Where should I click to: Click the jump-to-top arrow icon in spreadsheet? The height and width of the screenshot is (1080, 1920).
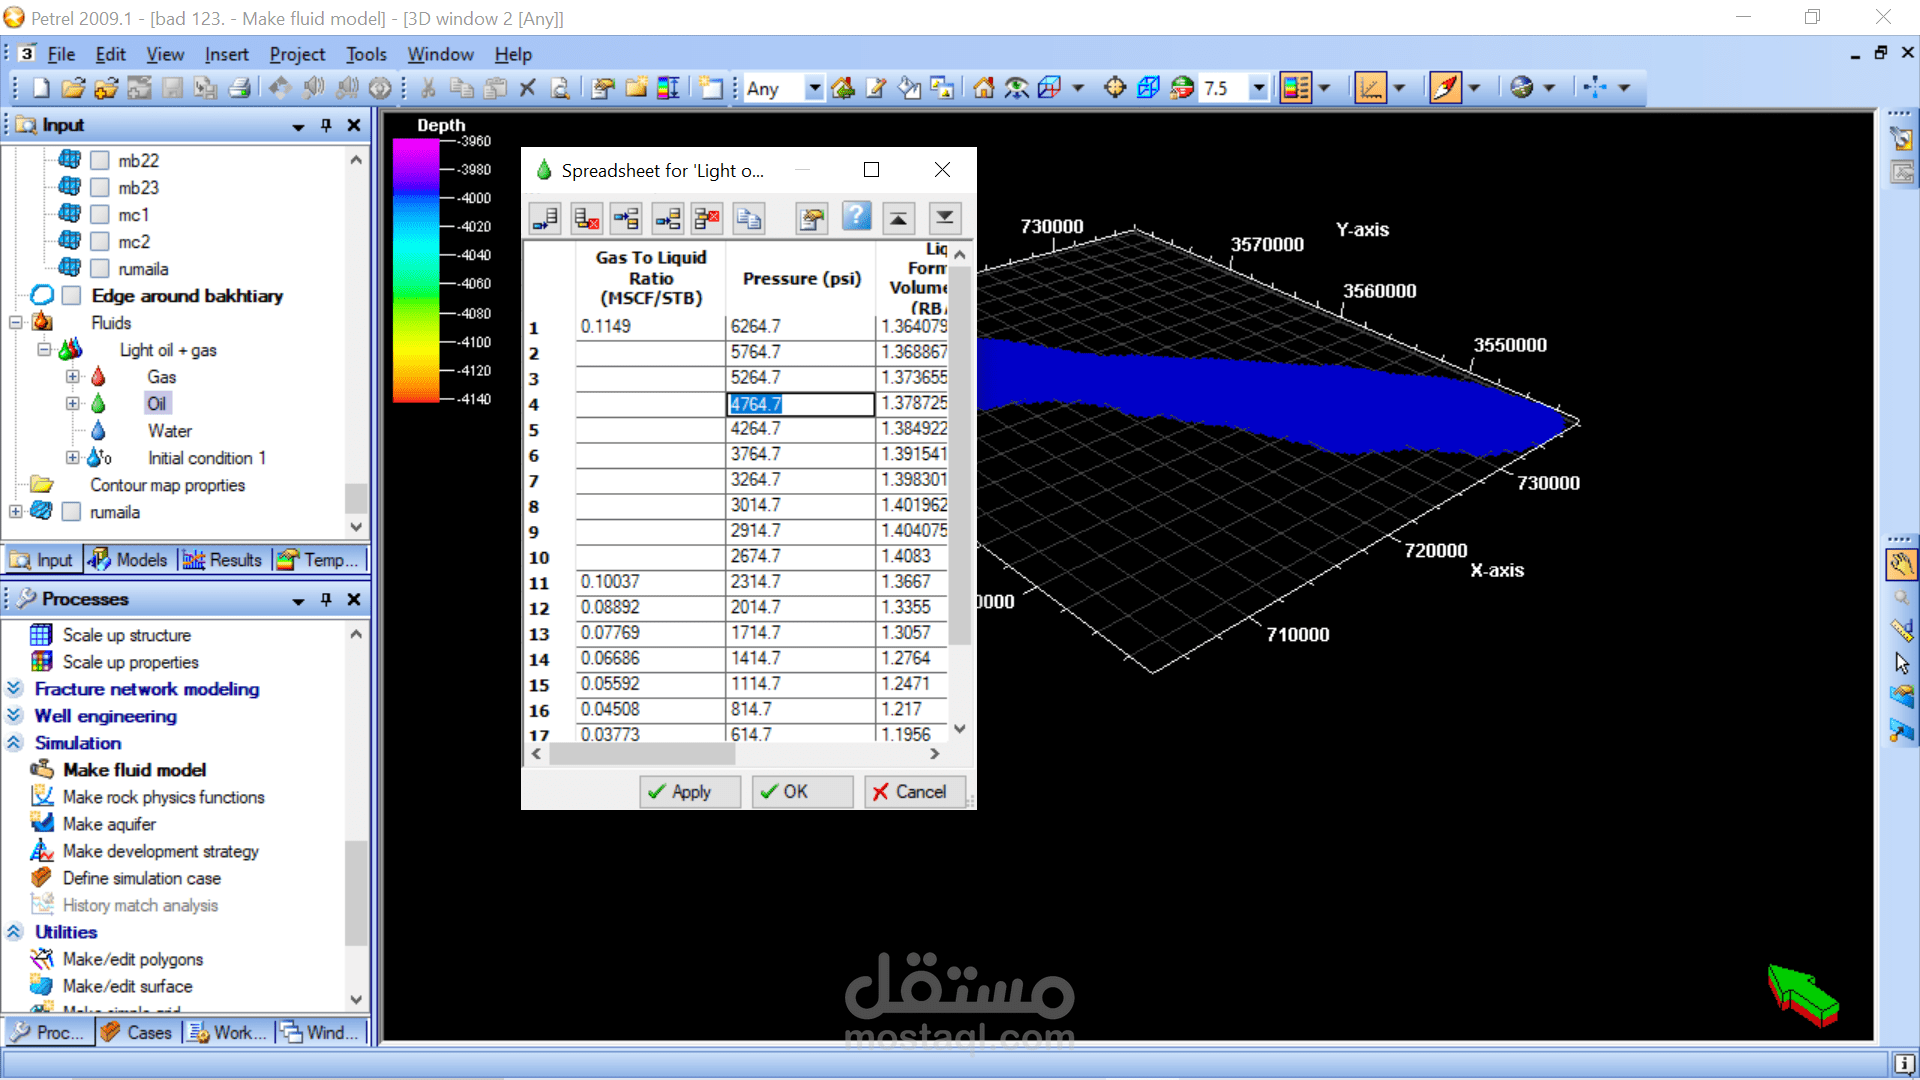[x=899, y=218]
